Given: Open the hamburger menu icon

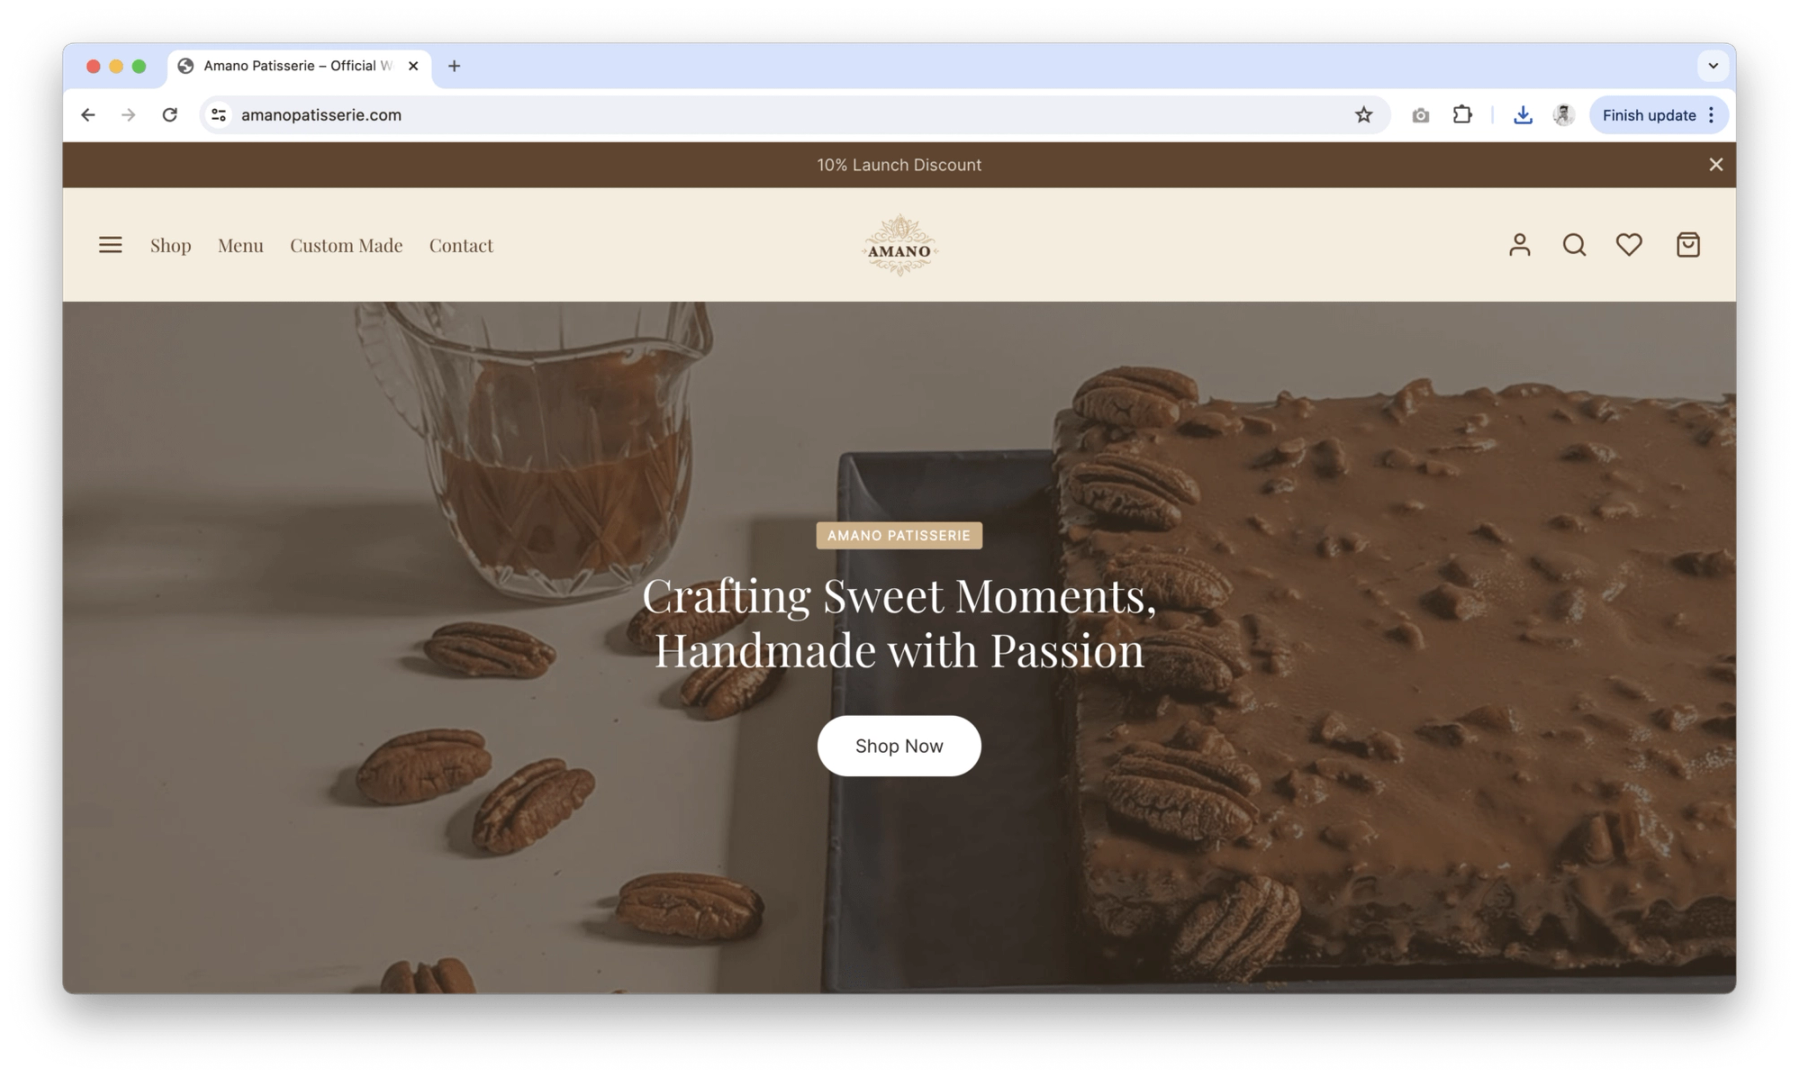Looking at the screenshot, I should [110, 245].
